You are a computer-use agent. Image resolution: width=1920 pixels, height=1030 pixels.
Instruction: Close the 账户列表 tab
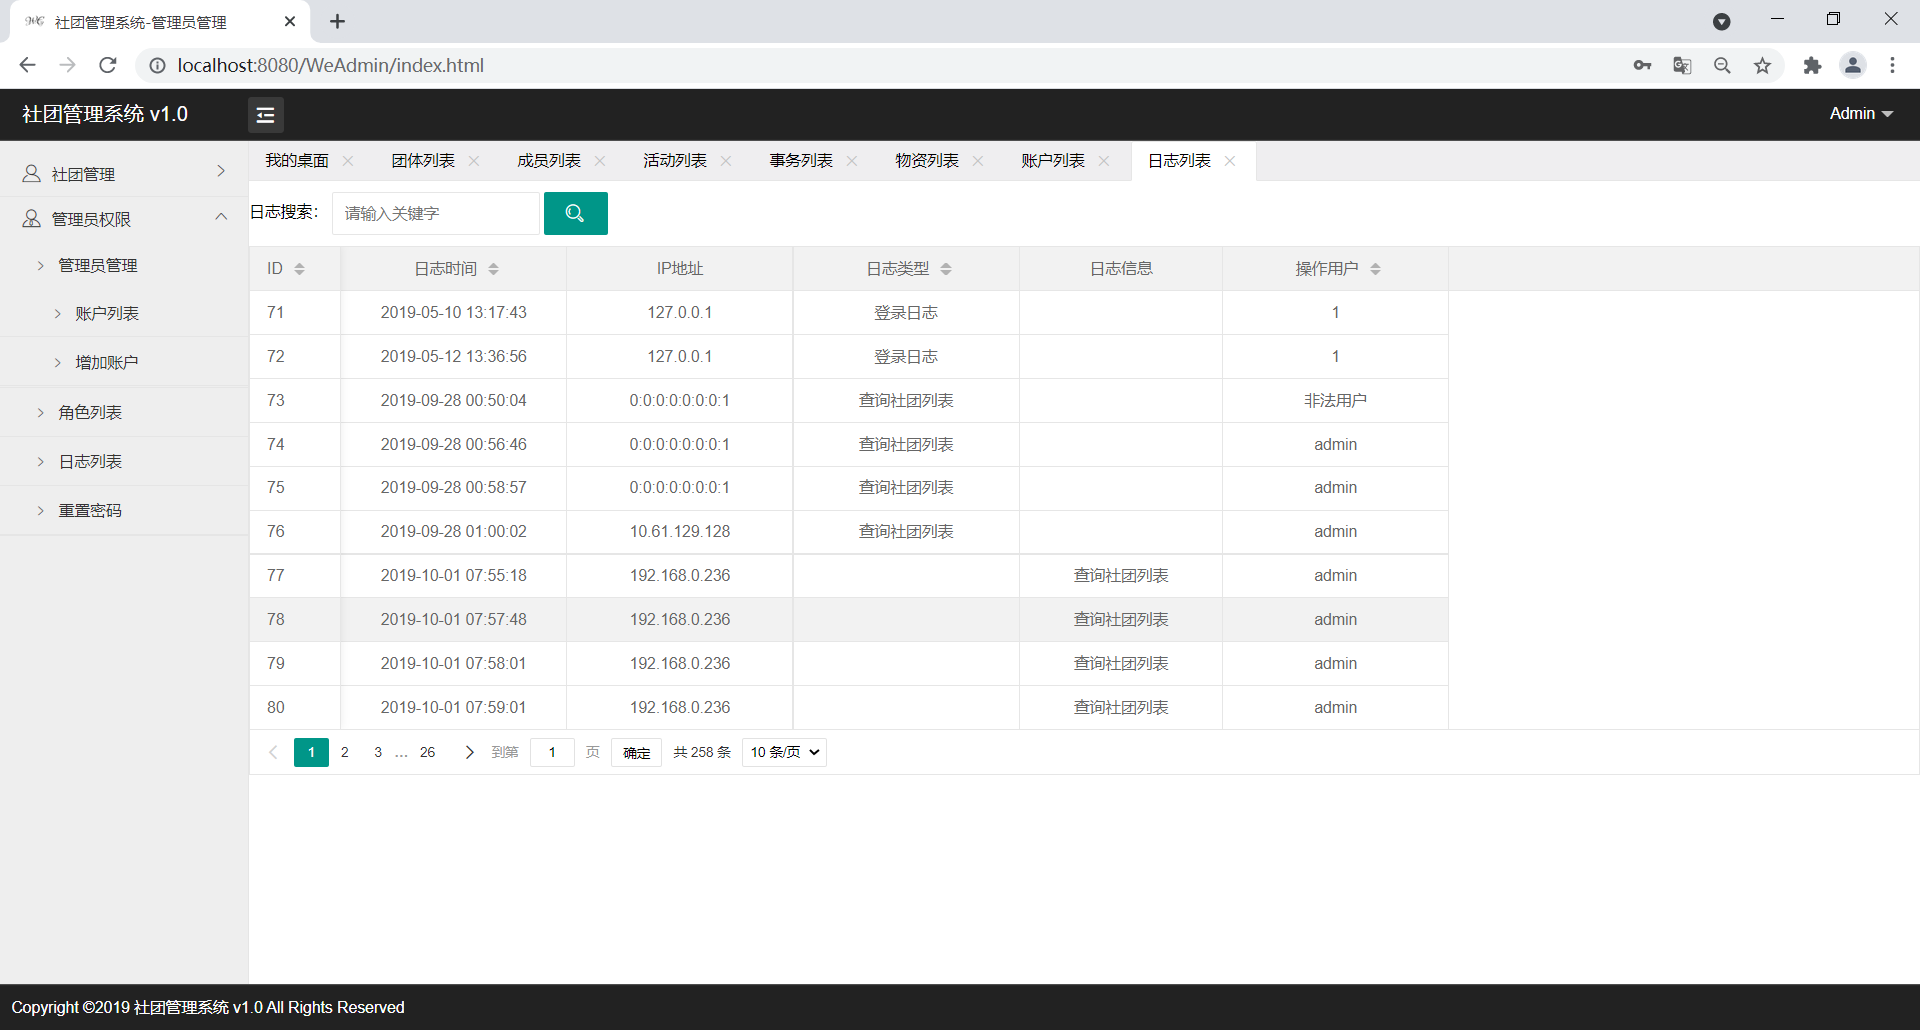tap(1104, 161)
